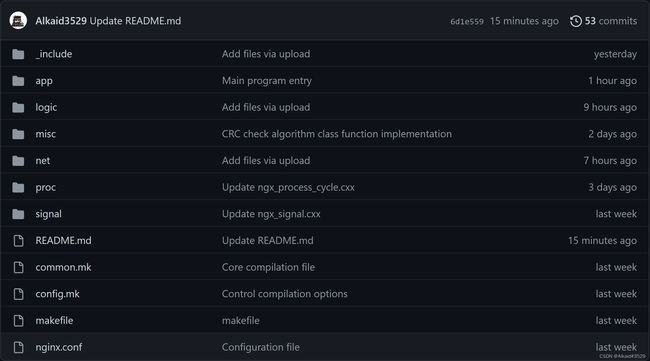This screenshot has width=650, height=361.
Task: Open the commit history clock icon
Action: point(576,21)
